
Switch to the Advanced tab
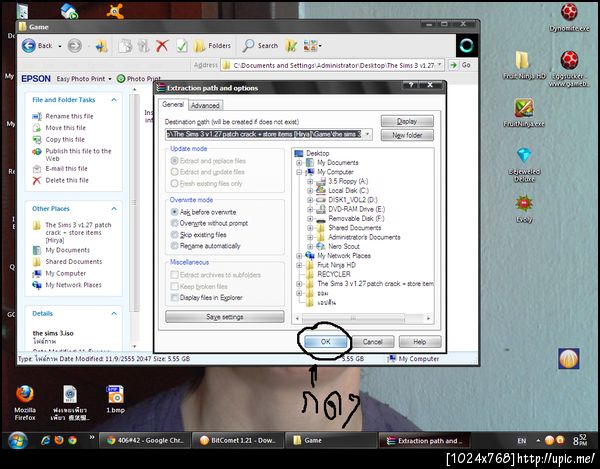205,106
